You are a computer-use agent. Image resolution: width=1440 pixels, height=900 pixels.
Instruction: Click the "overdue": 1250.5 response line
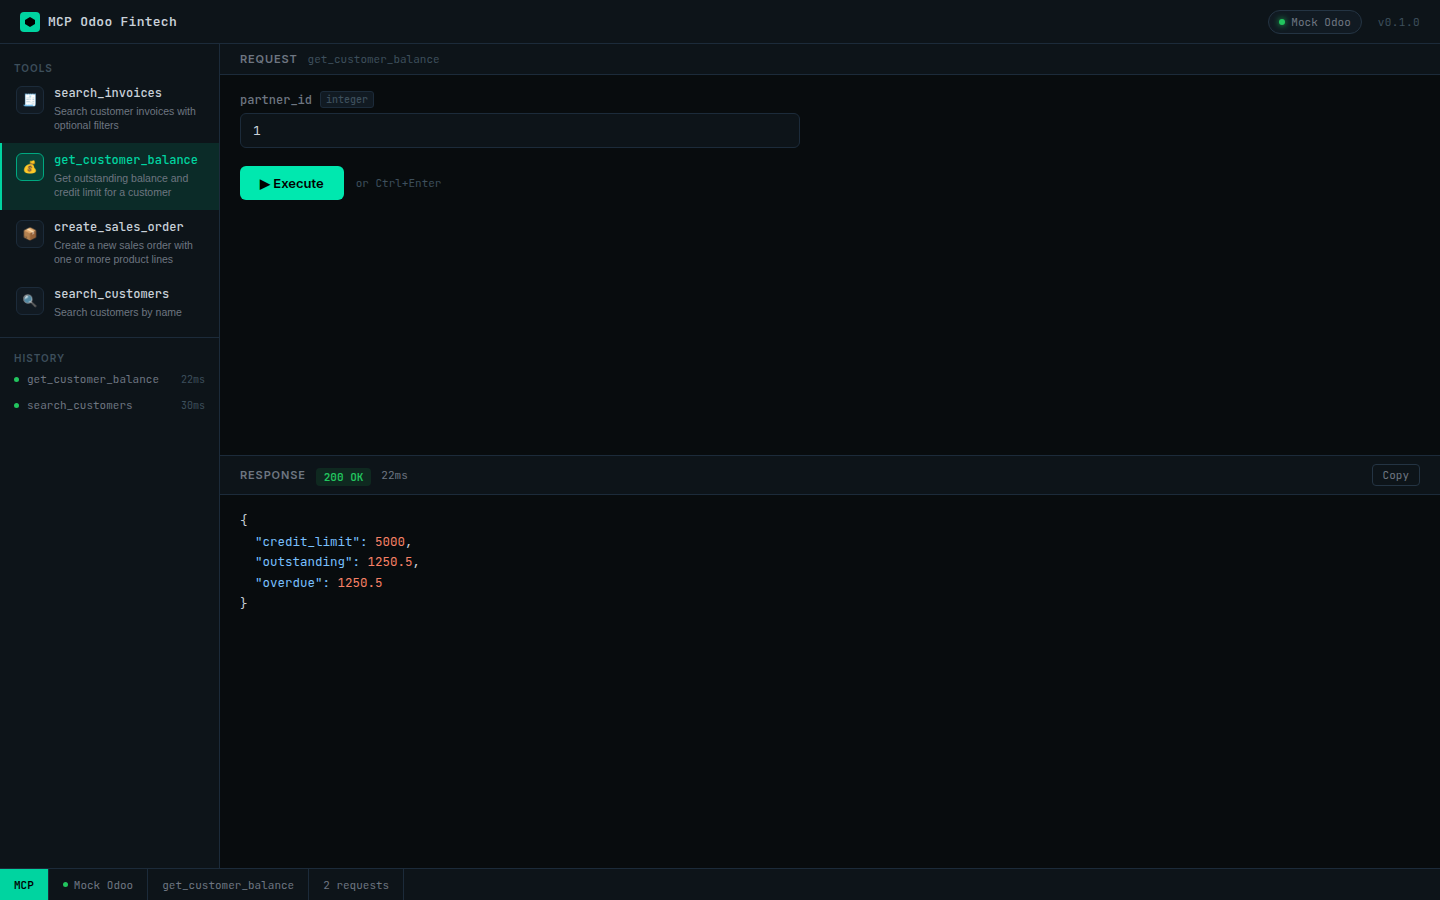(318, 583)
